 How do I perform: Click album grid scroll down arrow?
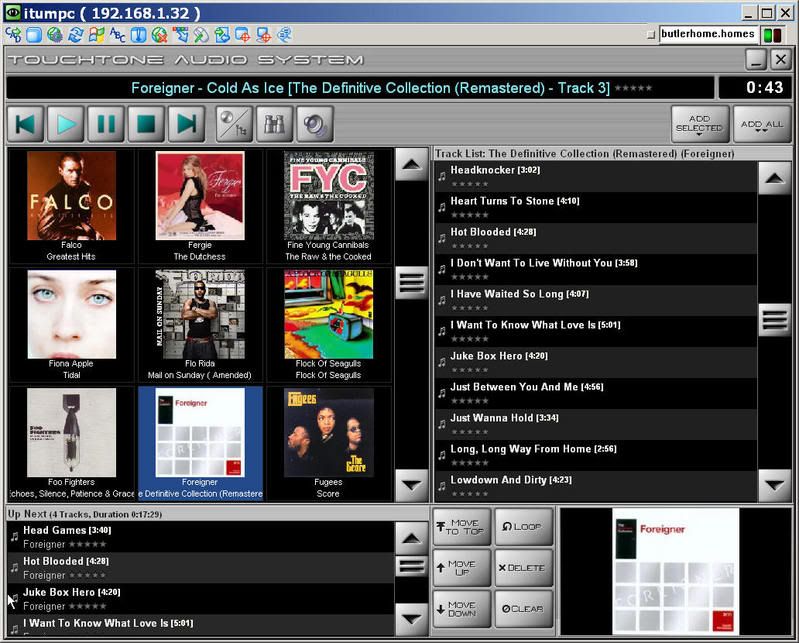[412, 485]
